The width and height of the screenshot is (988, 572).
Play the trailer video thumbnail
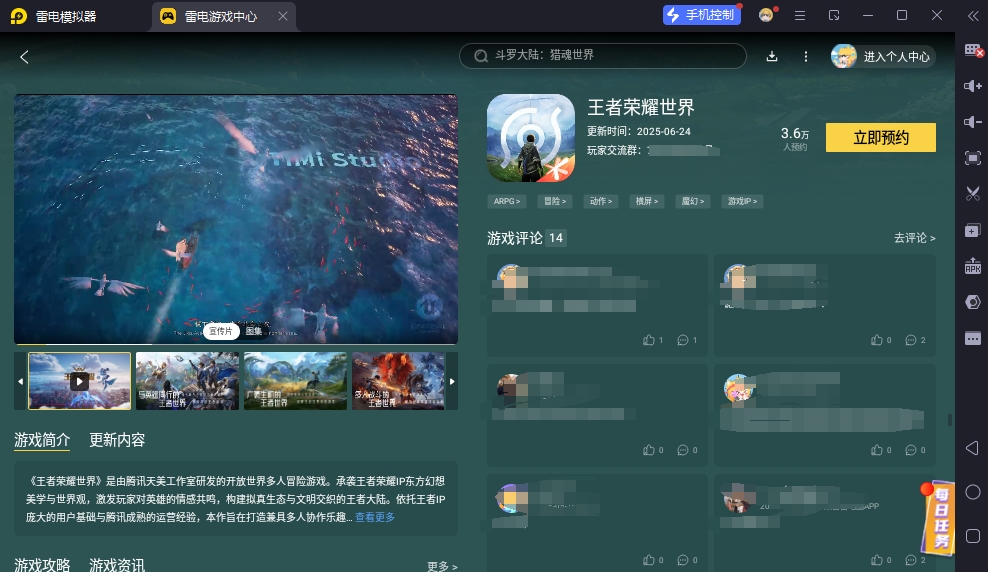coord(79,381)
